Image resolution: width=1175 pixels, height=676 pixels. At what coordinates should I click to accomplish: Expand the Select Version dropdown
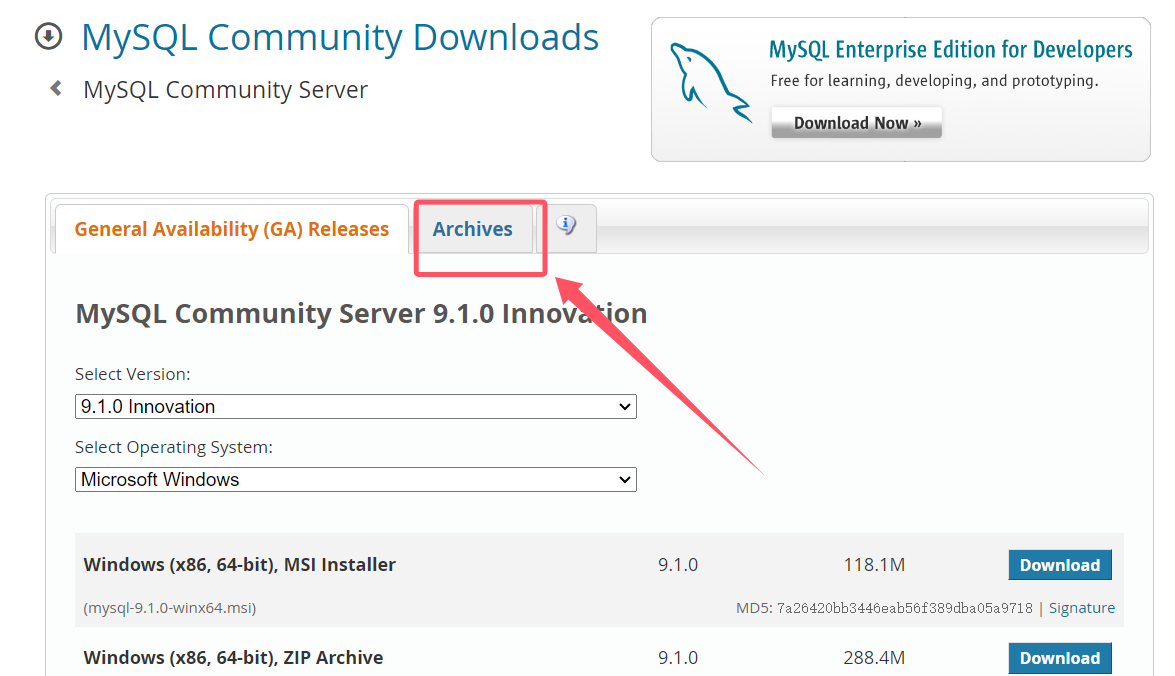coord(356,406)
